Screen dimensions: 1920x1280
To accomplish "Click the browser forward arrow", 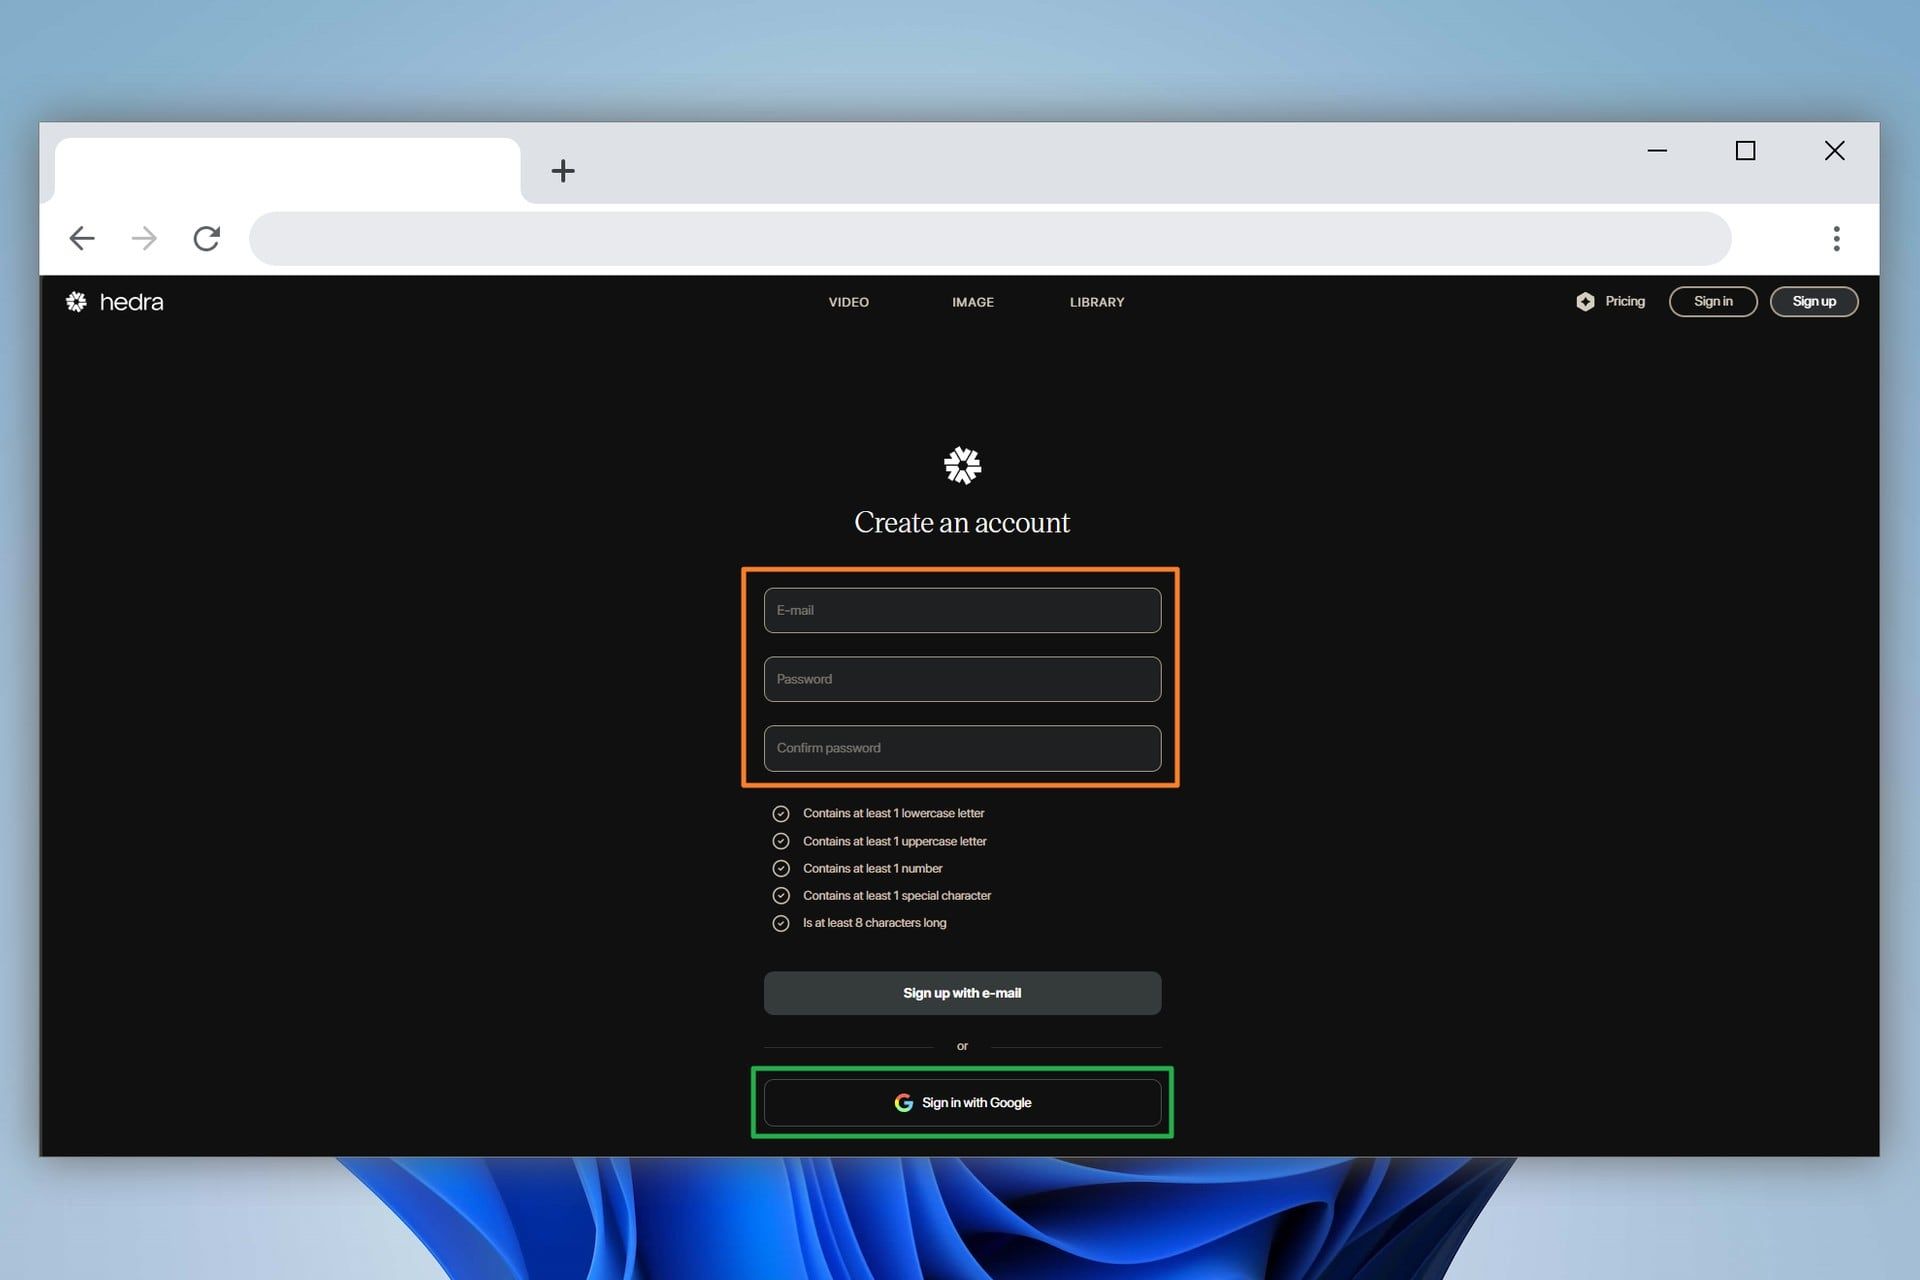I will [x=144, y=238].
